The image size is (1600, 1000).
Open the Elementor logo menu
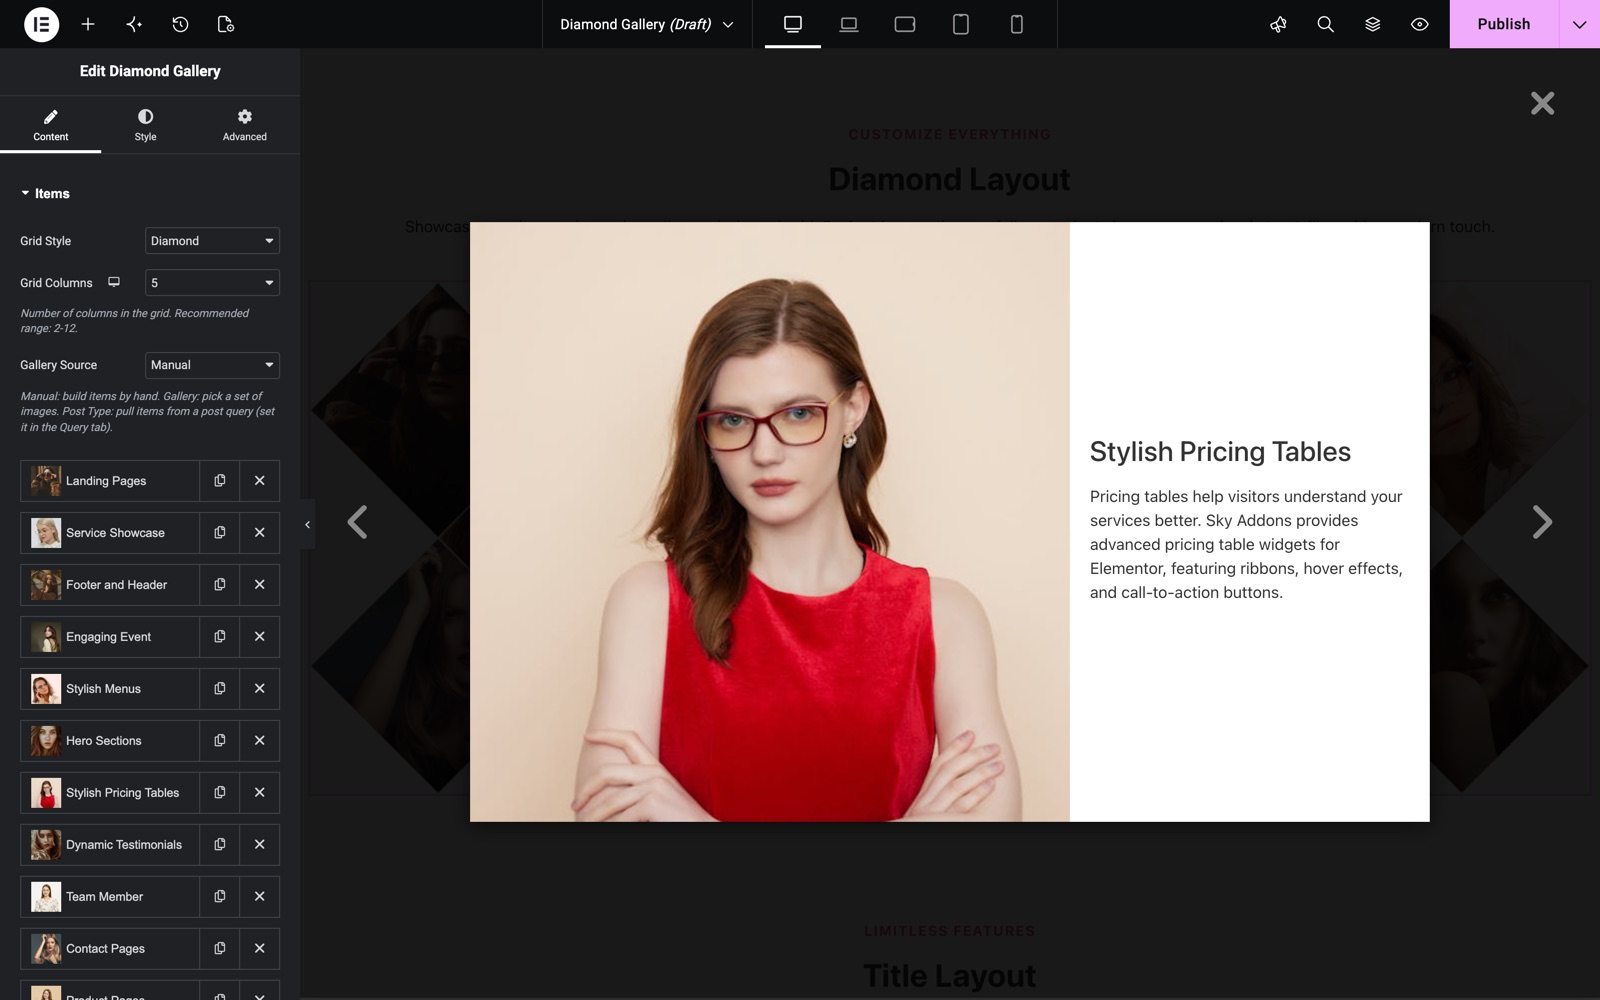coord(41,24)
